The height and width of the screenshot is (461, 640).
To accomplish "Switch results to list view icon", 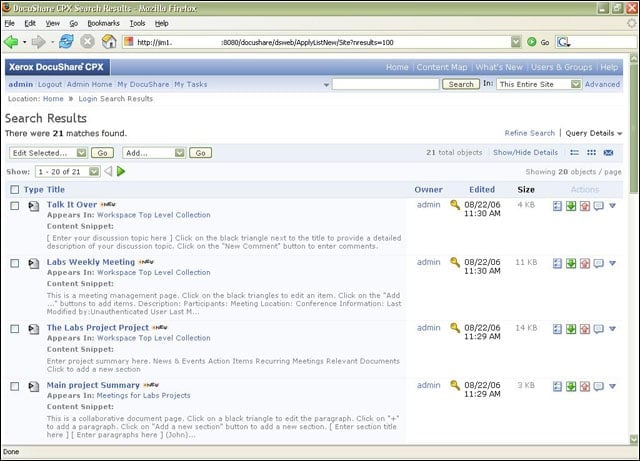I will pyautogui.click(x=574, y=153).
